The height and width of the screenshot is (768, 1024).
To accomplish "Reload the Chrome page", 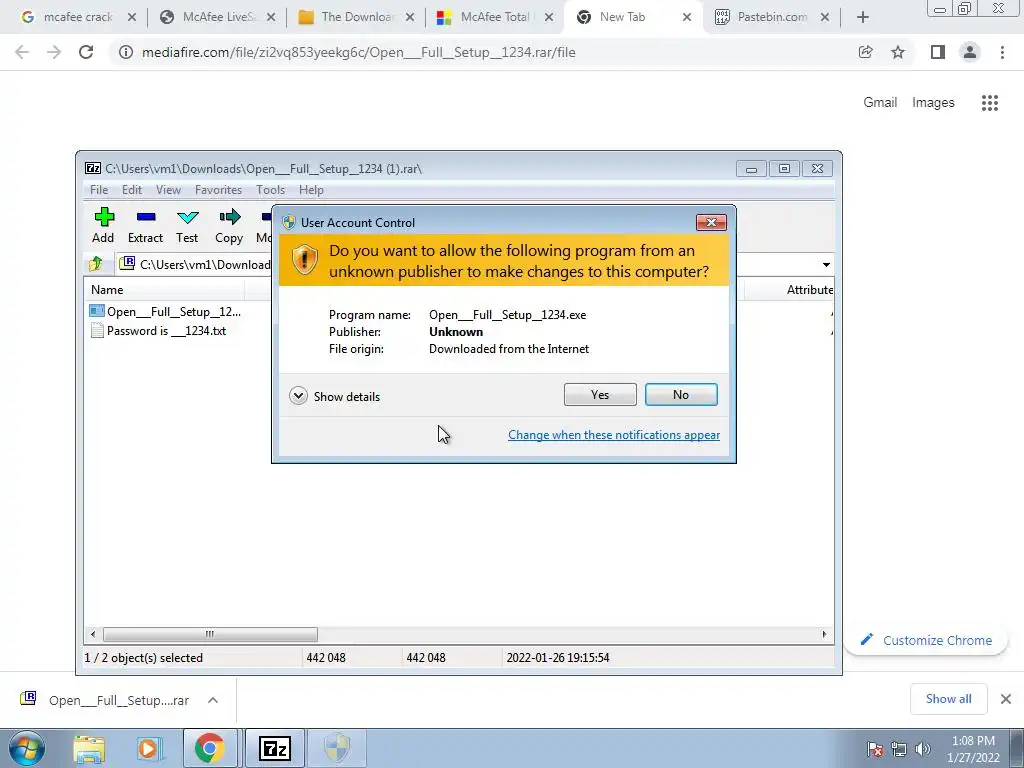I will click(x=86, y=52).
